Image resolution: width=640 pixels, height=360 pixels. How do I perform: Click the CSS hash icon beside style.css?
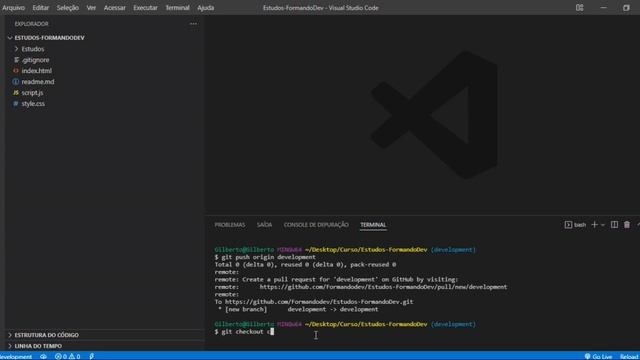pos(16,104)
